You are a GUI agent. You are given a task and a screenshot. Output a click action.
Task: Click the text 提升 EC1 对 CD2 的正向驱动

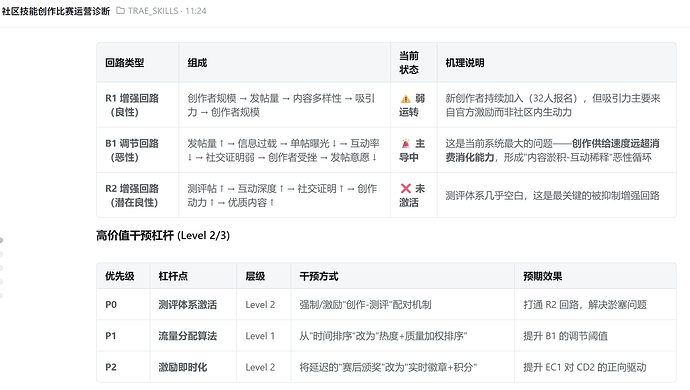(584, 367)
